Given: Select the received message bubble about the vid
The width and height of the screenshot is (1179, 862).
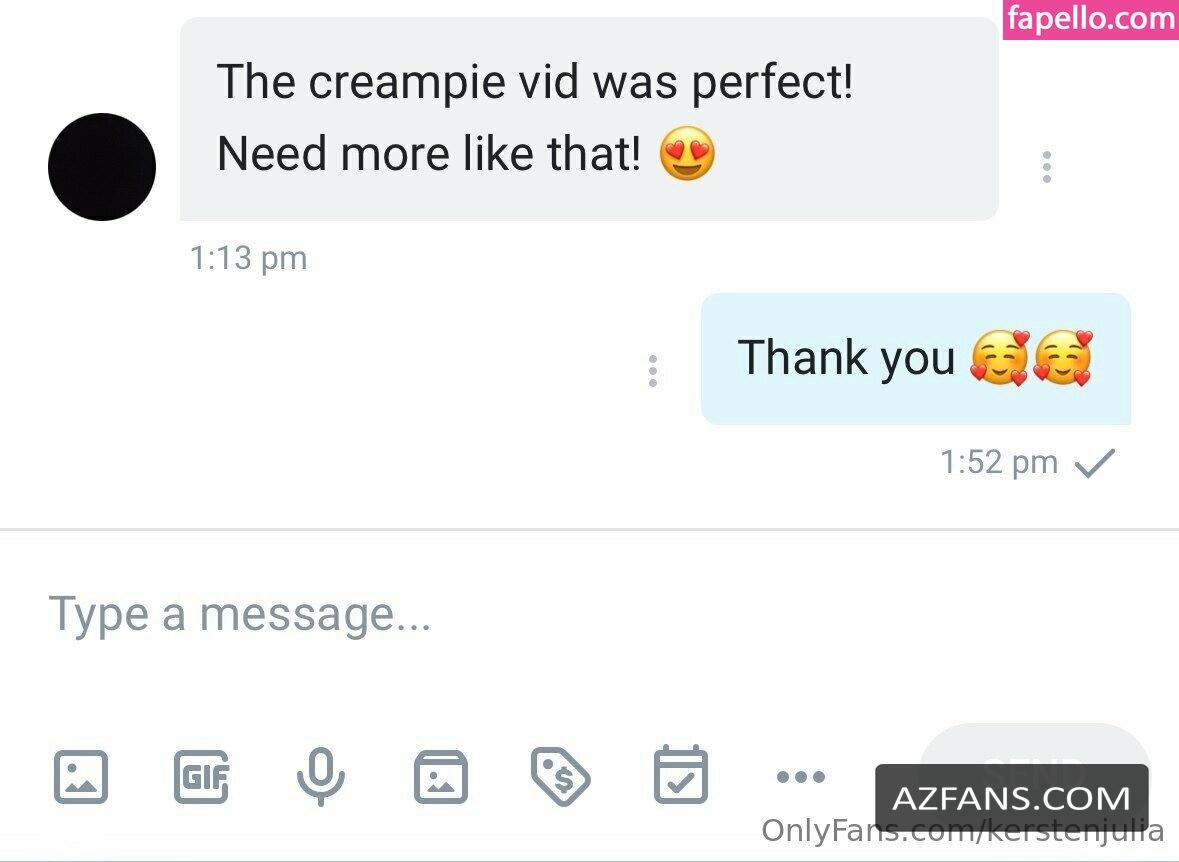Looking at the screenshot, I should coord(590,120).
